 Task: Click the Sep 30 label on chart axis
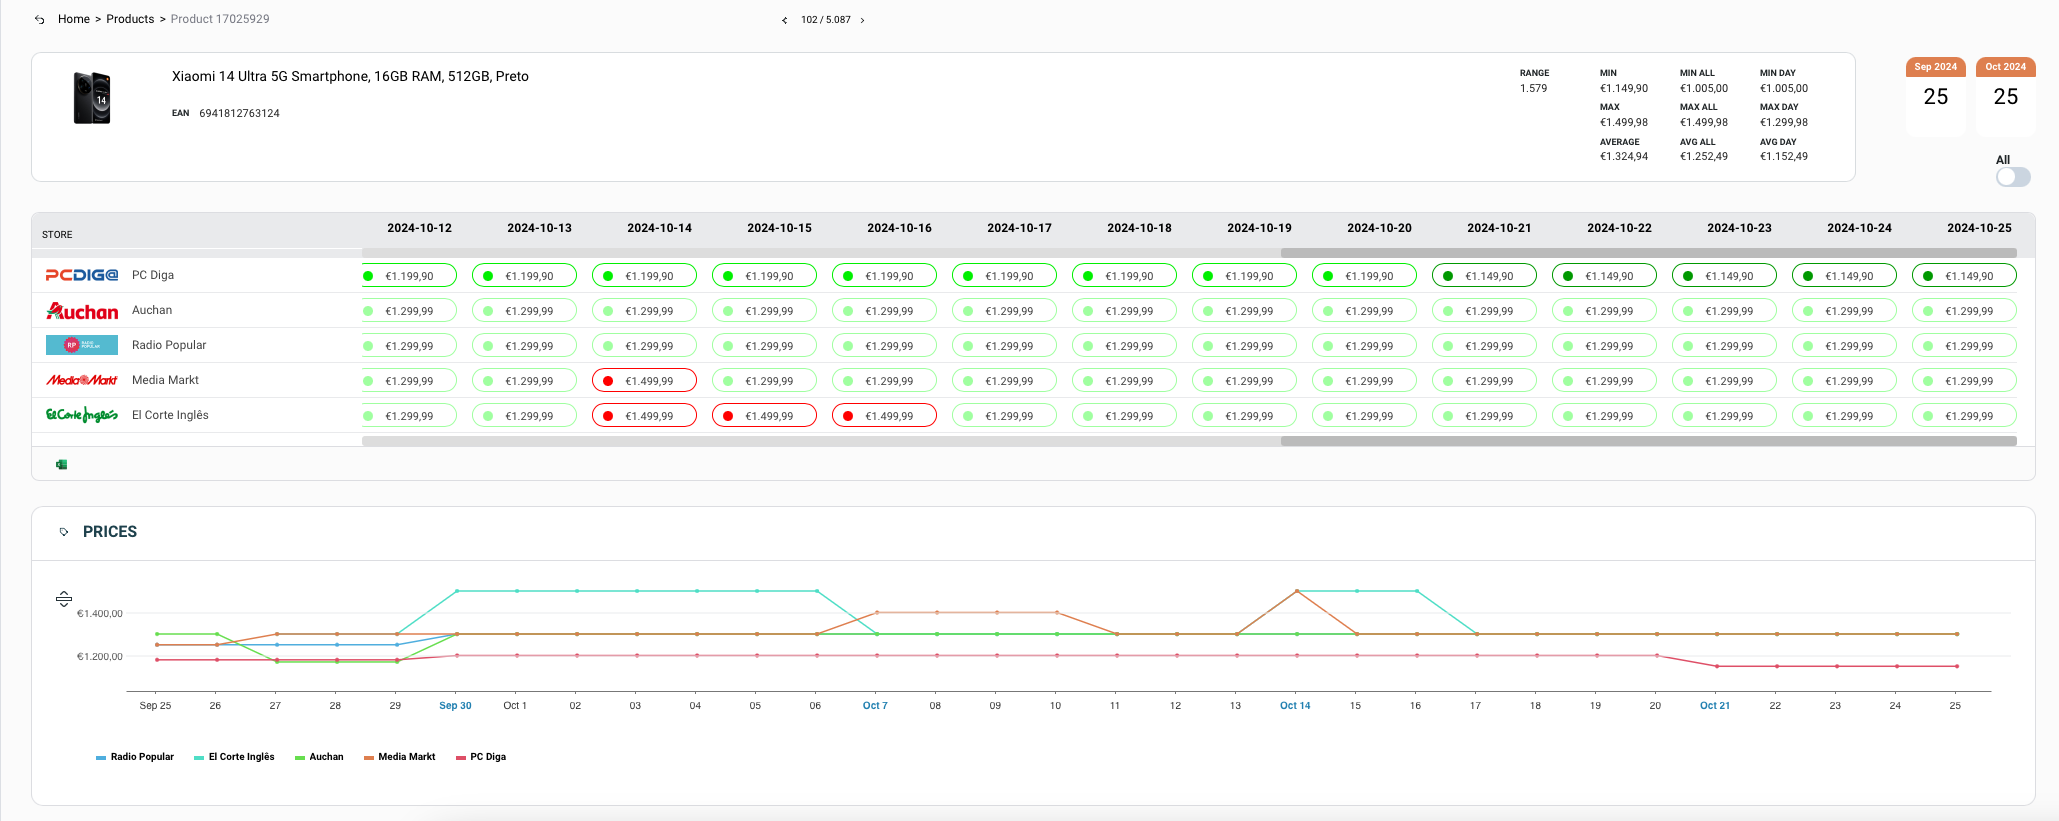455,705
